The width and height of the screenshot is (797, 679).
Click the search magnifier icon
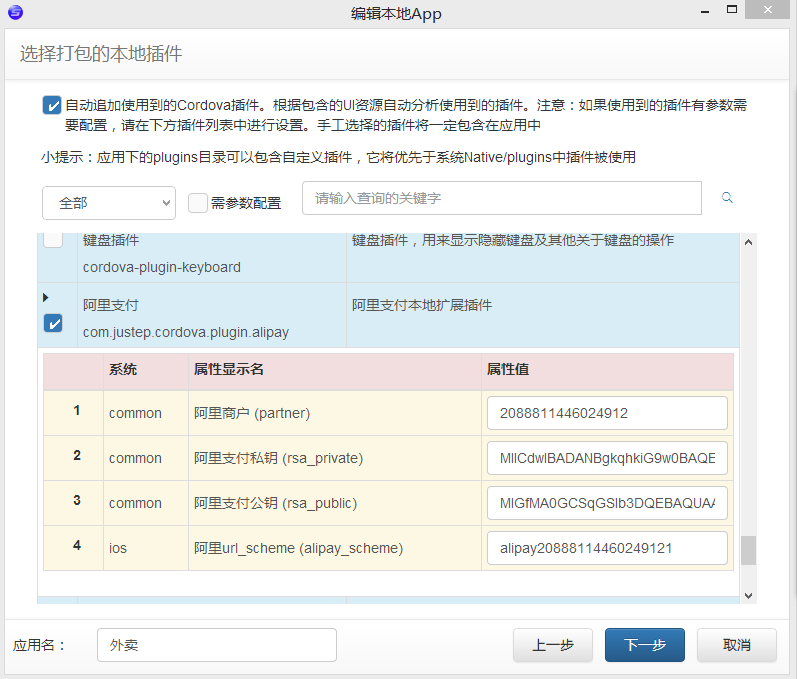click(x=727, y=198)
